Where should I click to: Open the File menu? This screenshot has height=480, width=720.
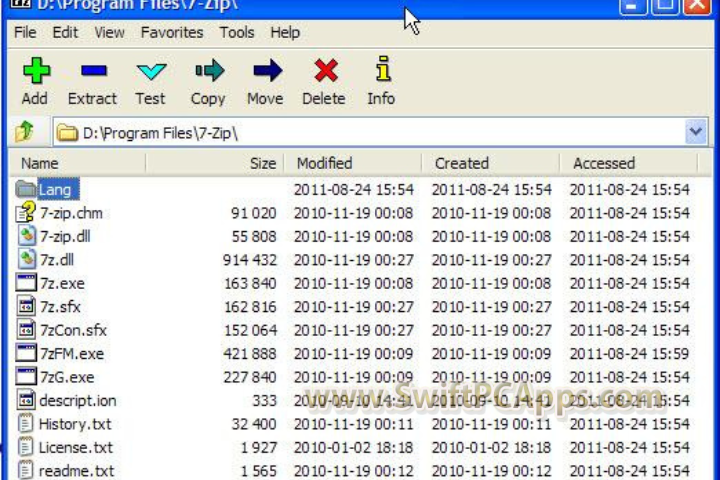25,33
